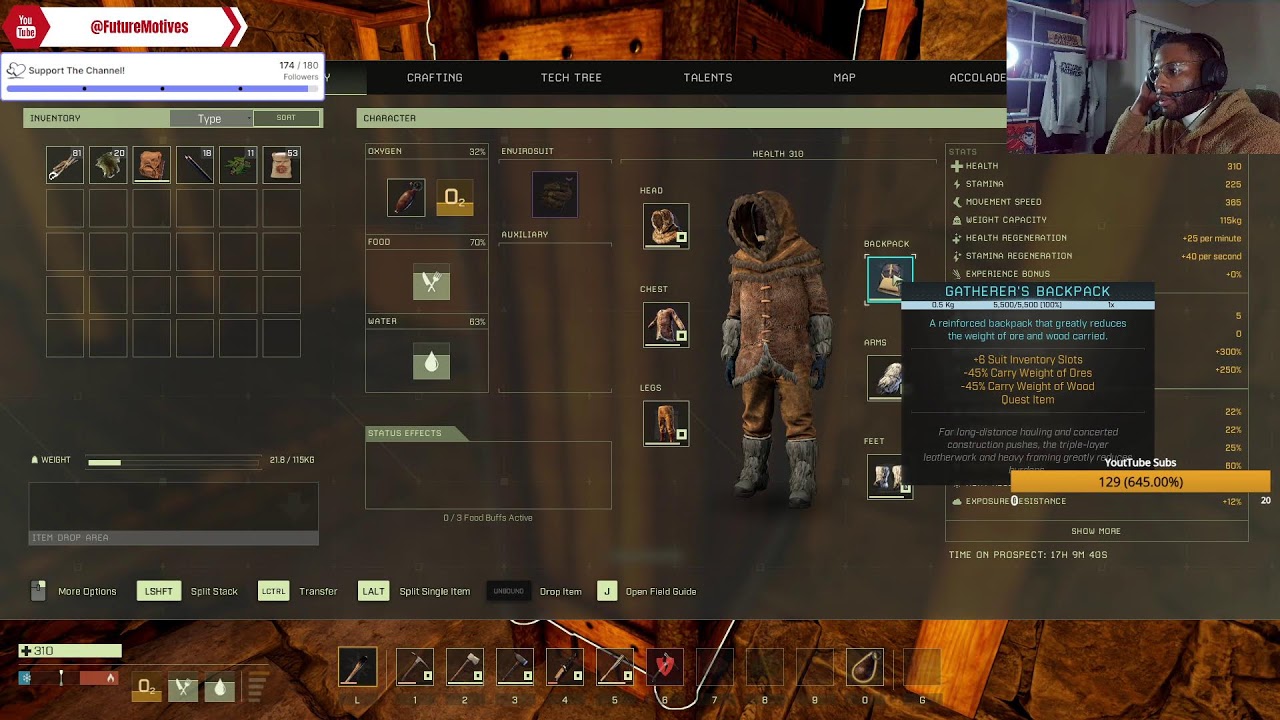Select hotbar slot L wooden stick

tap(357, 668)
